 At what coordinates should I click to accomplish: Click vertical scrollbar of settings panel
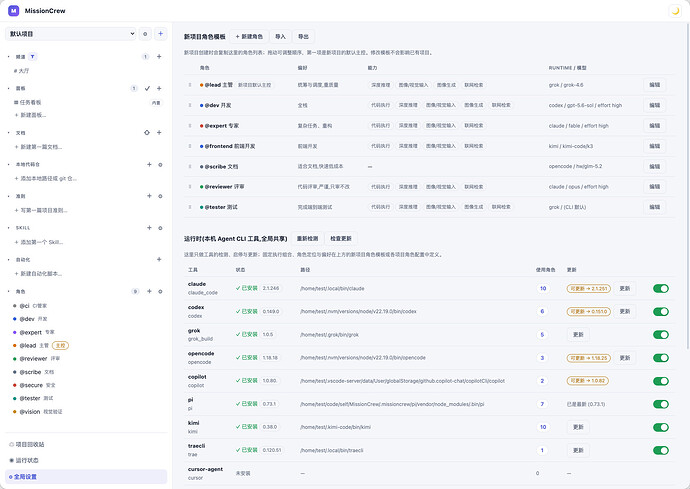(x=687, y=185)
